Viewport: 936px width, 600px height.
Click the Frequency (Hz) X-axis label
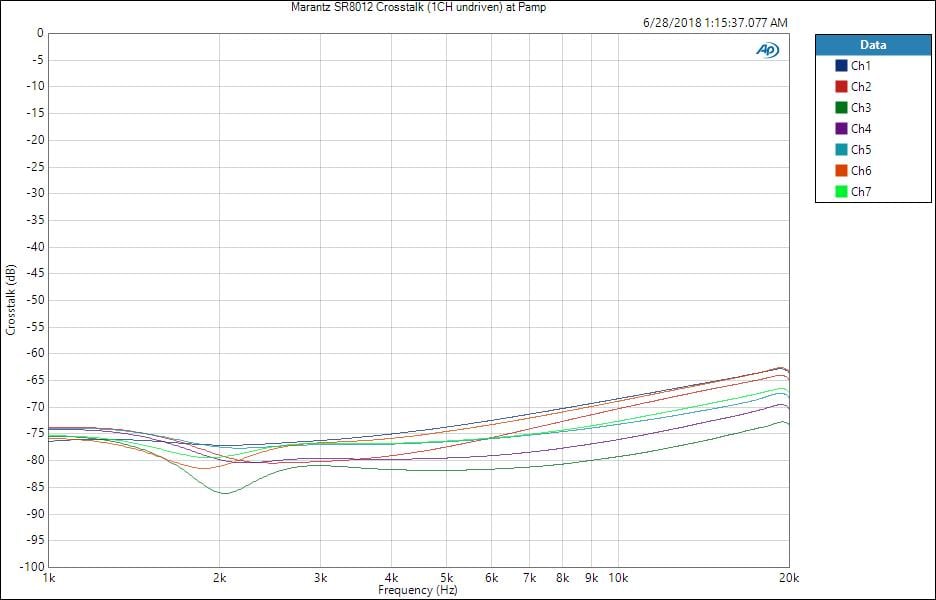418,591
